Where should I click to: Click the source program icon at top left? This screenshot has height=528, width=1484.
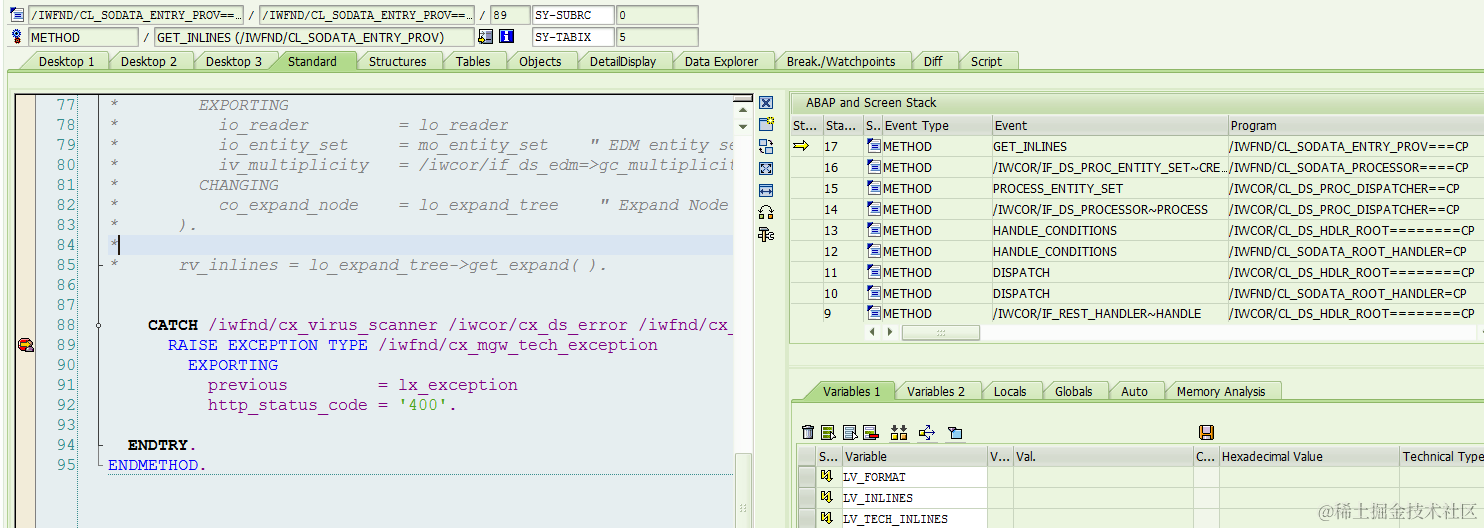pyautogui.click(x=17, y=15)
